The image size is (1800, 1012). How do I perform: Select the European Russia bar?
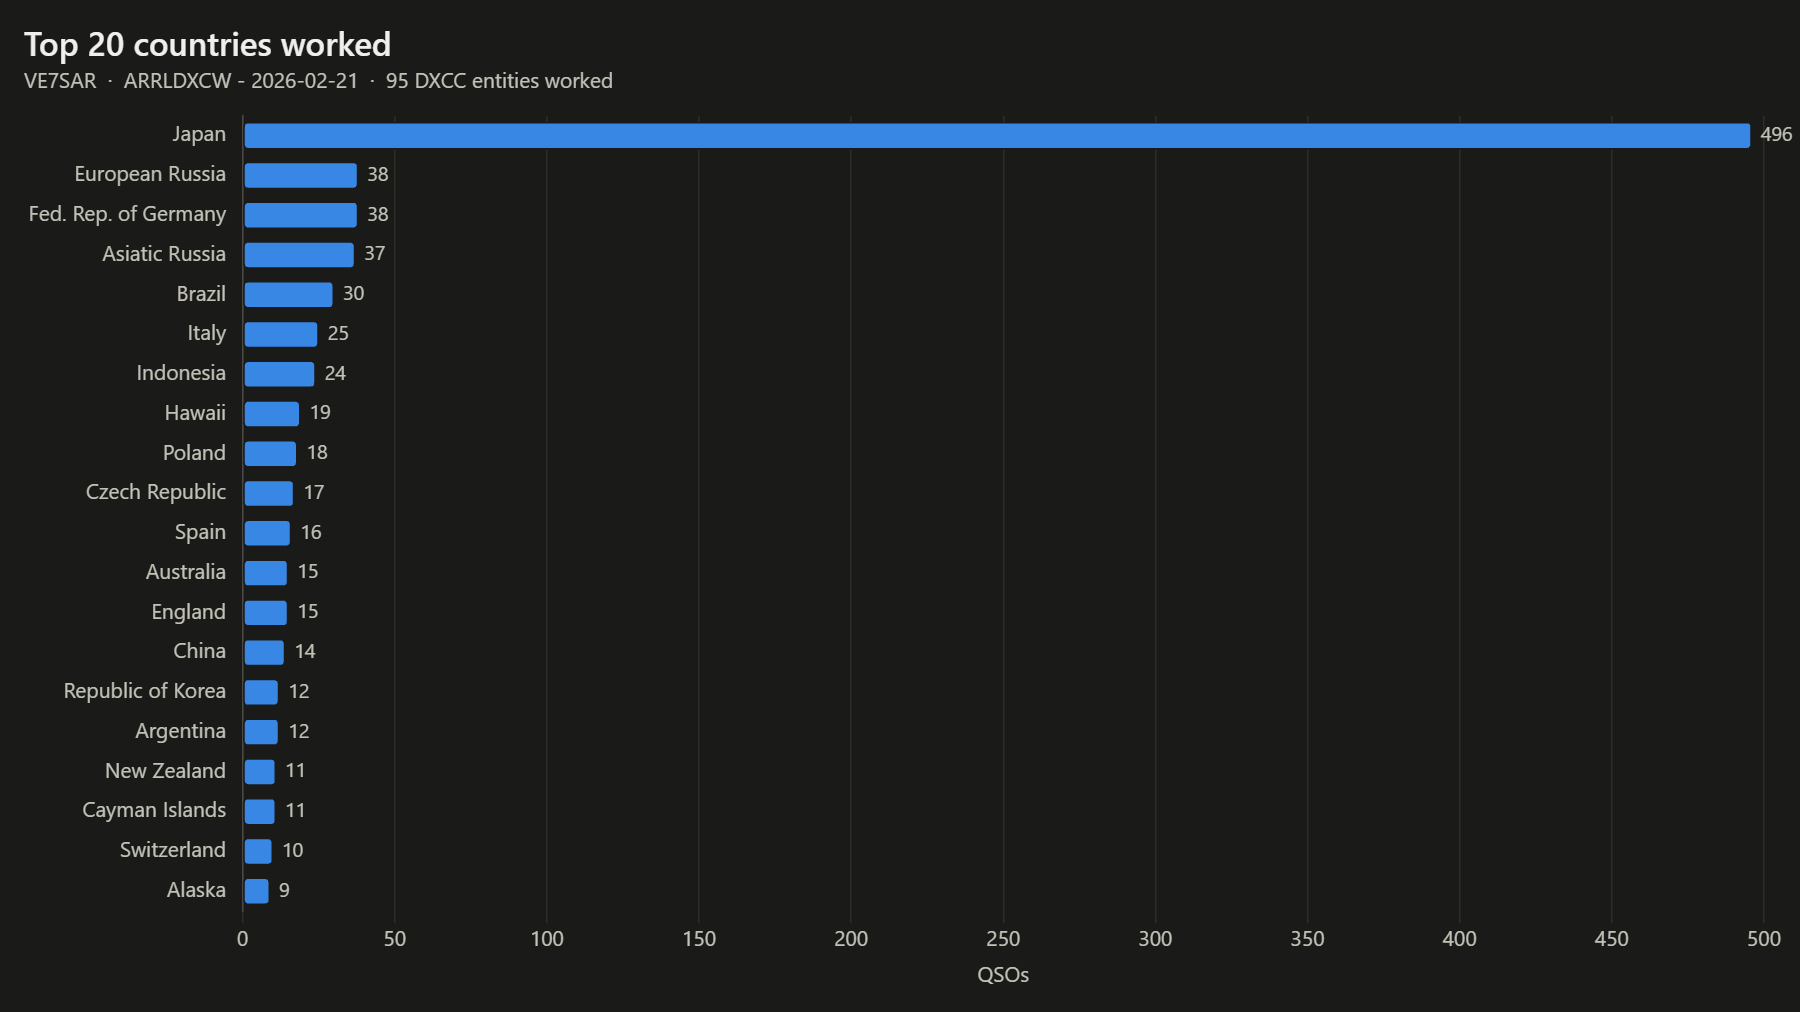[300, 175]
